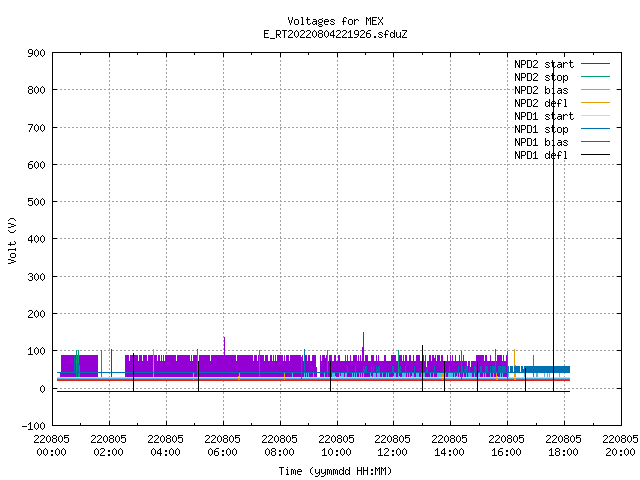Image resolution: width=640 pixels, height=480 pixels.
Task: Click the 'NPD2 start' legend label
Action: click(544, 64)
